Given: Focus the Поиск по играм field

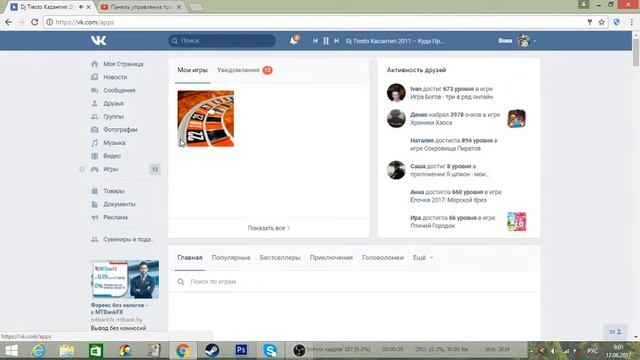Looking at the screenshot, I should [354, 282].
